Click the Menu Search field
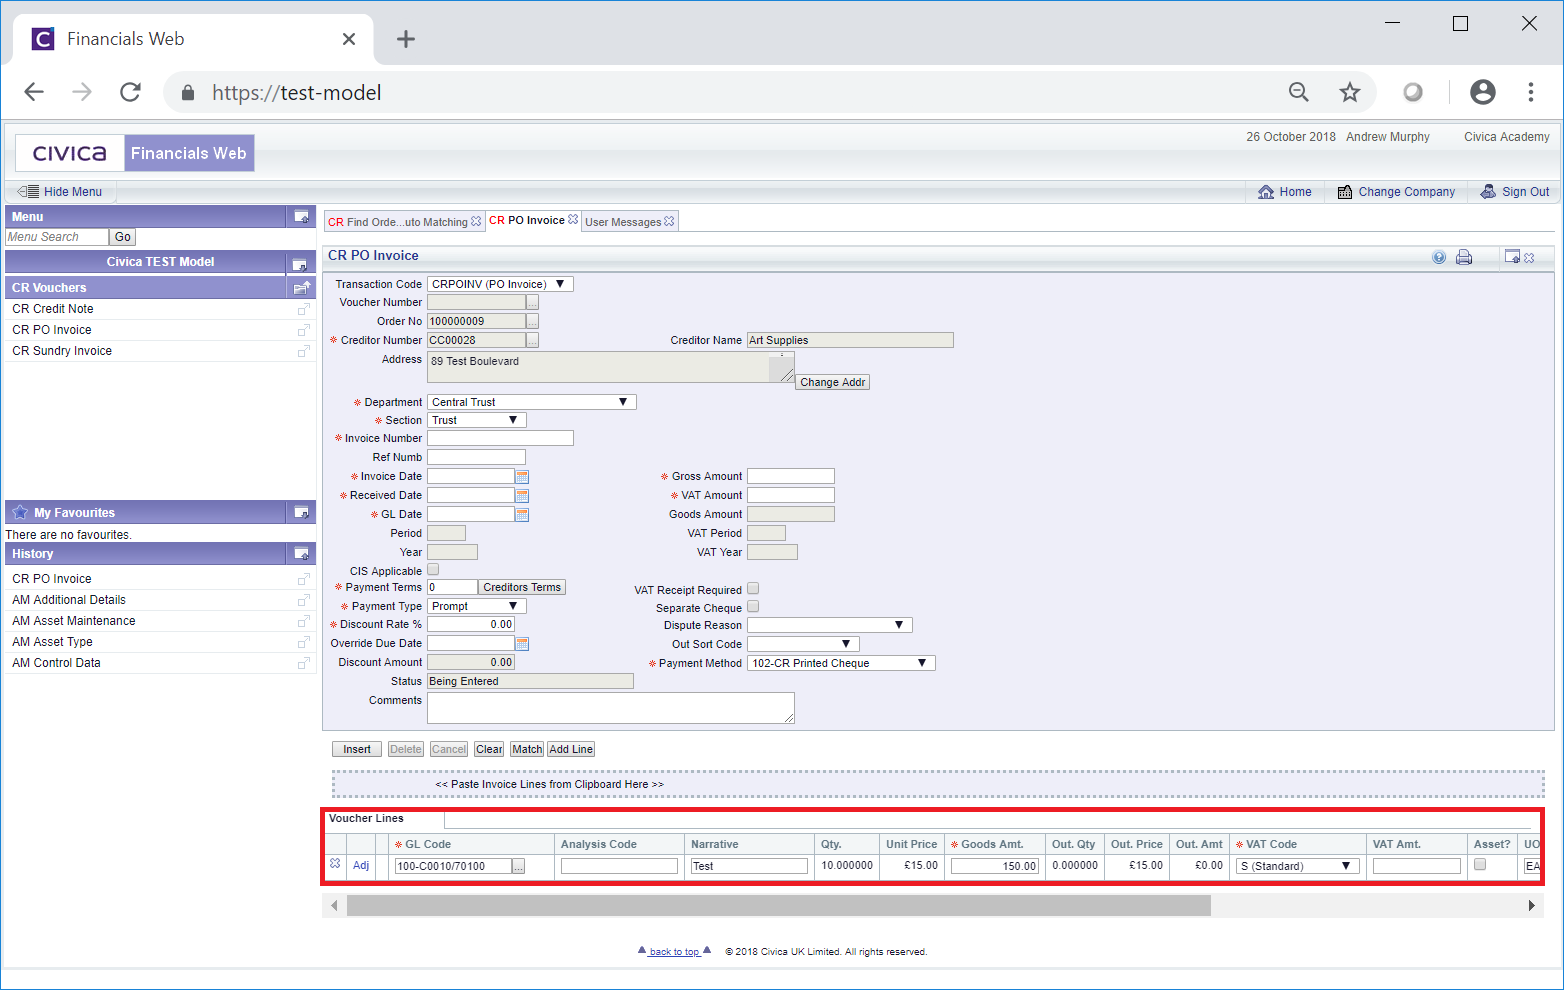 (57, 237)
